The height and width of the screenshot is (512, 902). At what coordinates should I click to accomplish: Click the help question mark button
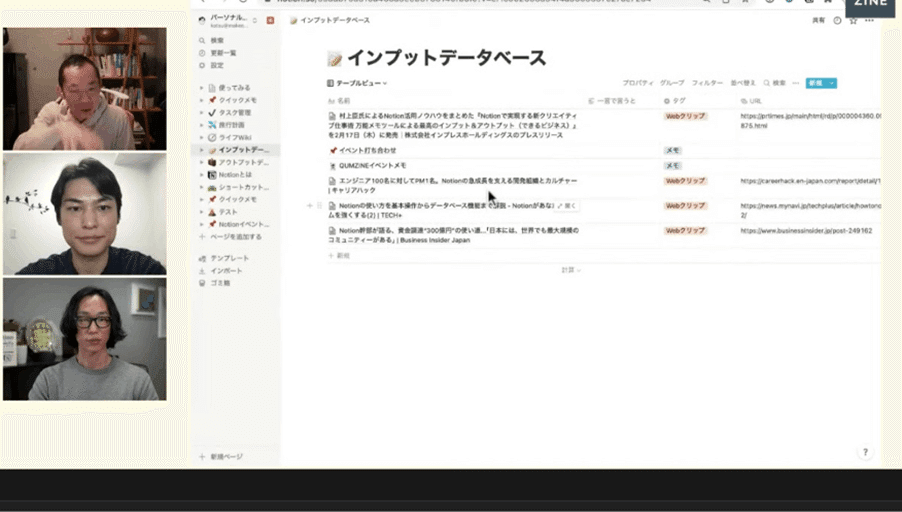point(865,452)
